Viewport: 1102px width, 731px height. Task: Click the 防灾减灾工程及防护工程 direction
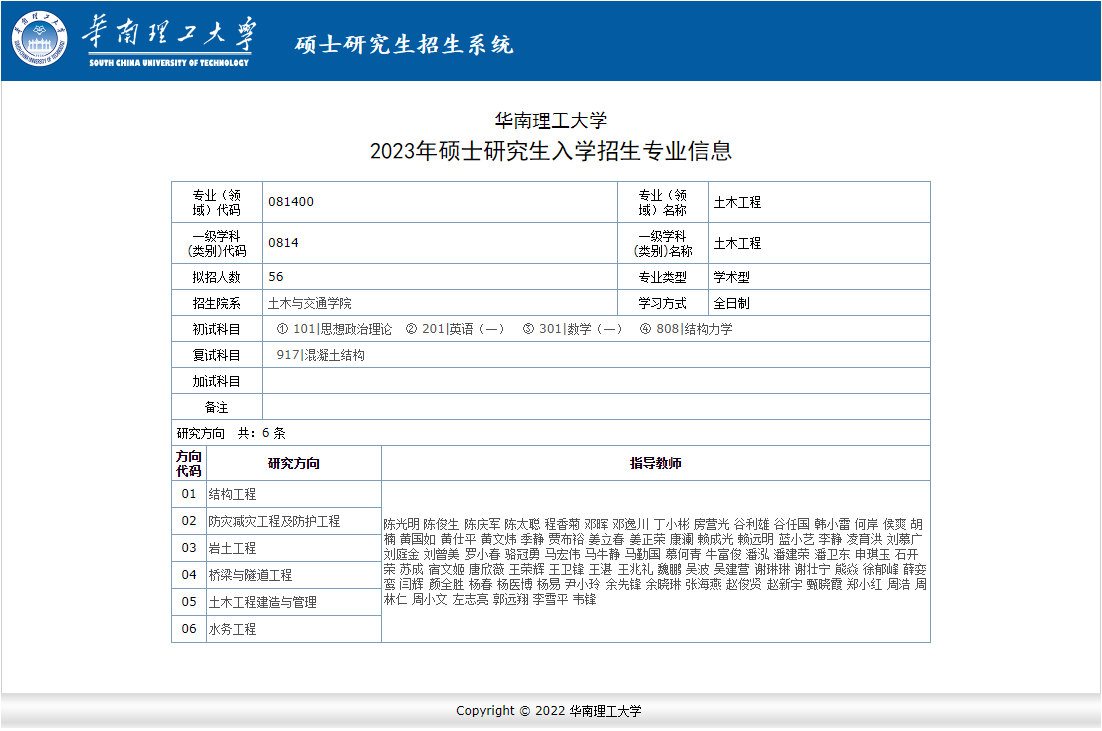274,521
